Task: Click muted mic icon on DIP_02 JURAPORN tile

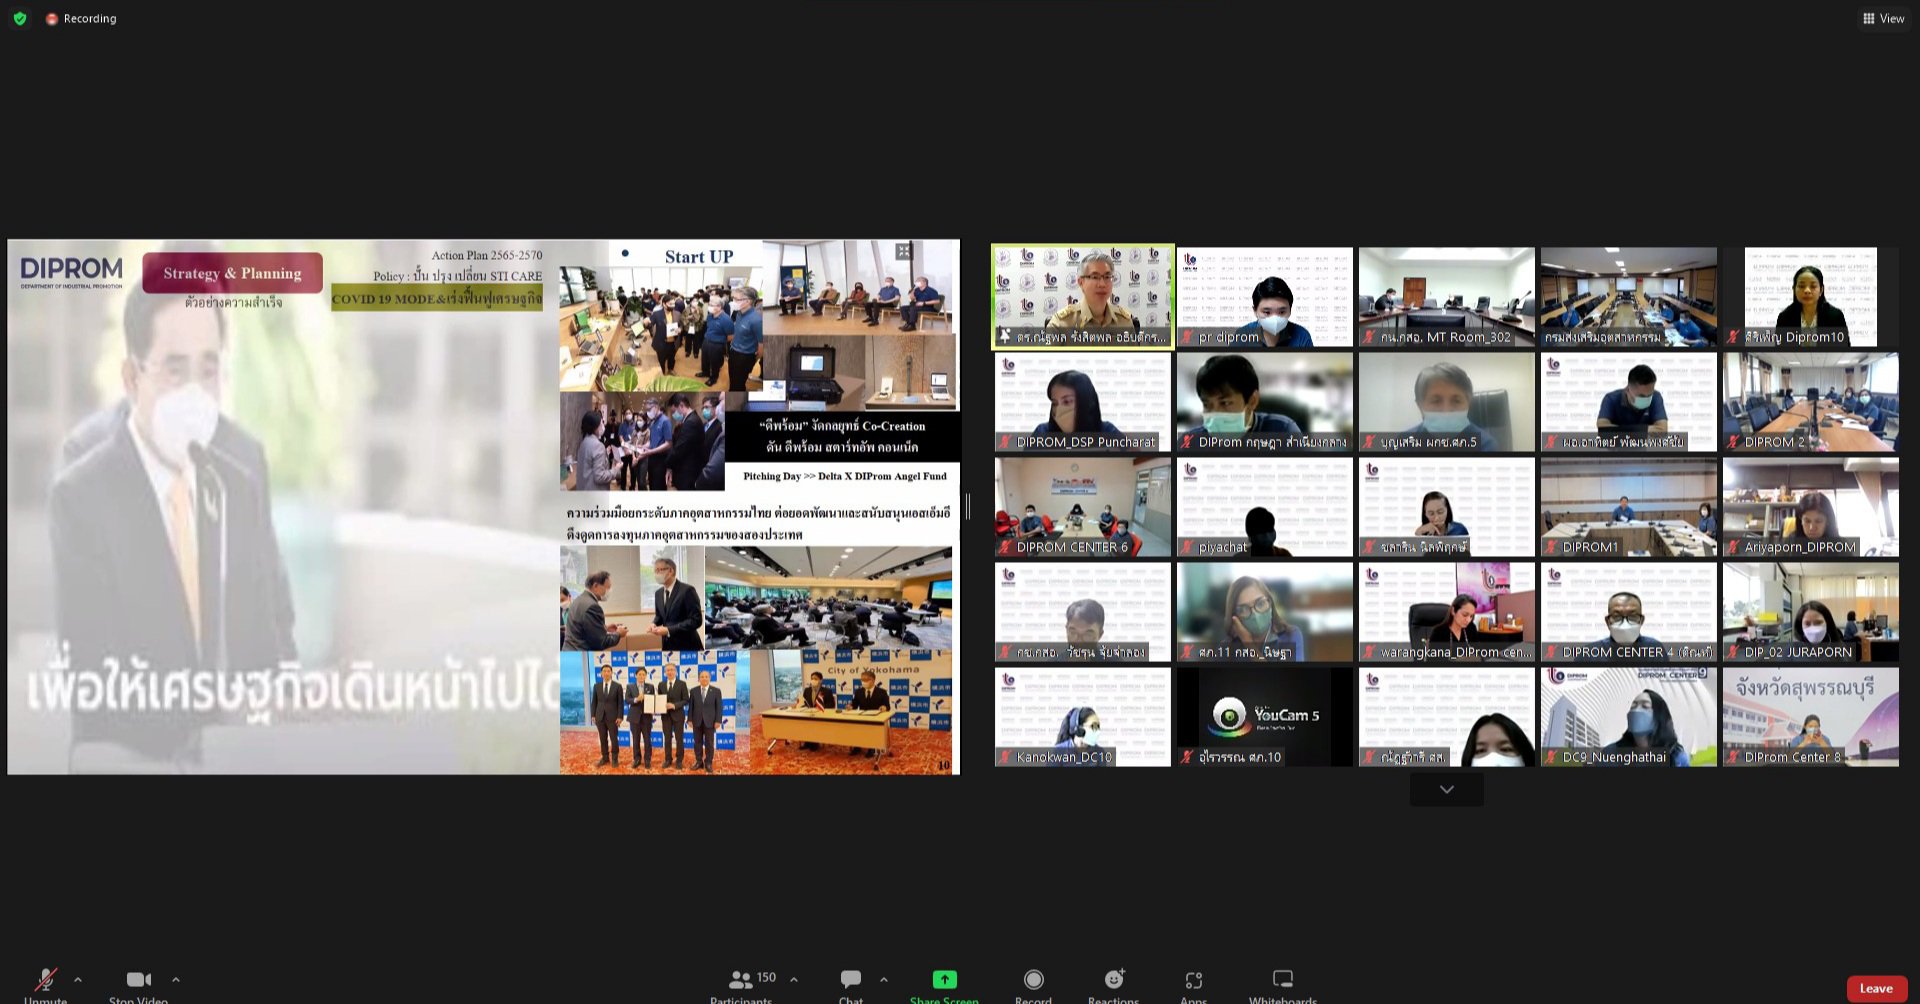Action: 1733,652
